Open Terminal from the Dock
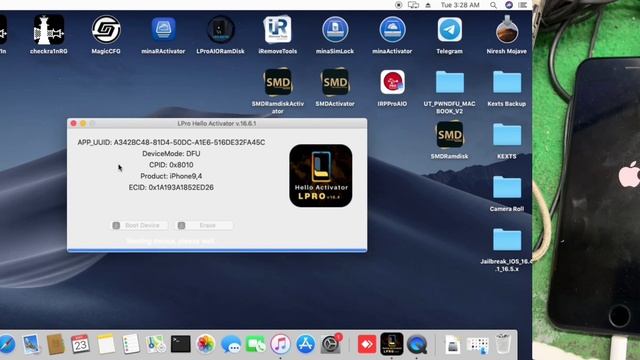The image size is (640, 360). [x=180, y=344]
